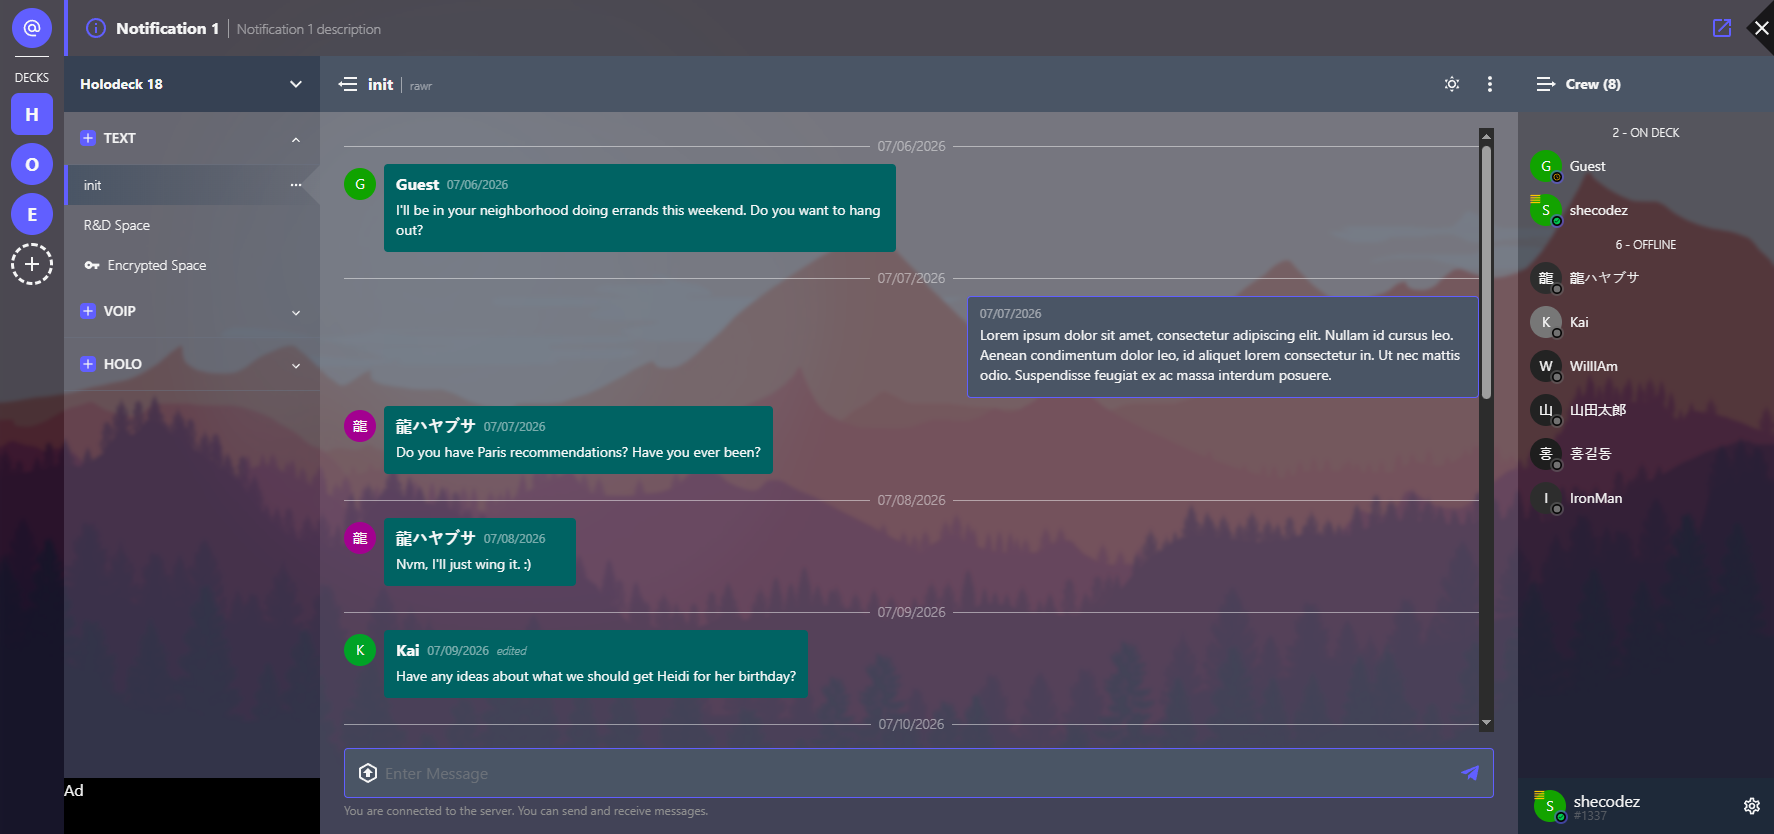Open shecodez in the crew list
The image size is (1774, 834).
(x=1646, y=210)
